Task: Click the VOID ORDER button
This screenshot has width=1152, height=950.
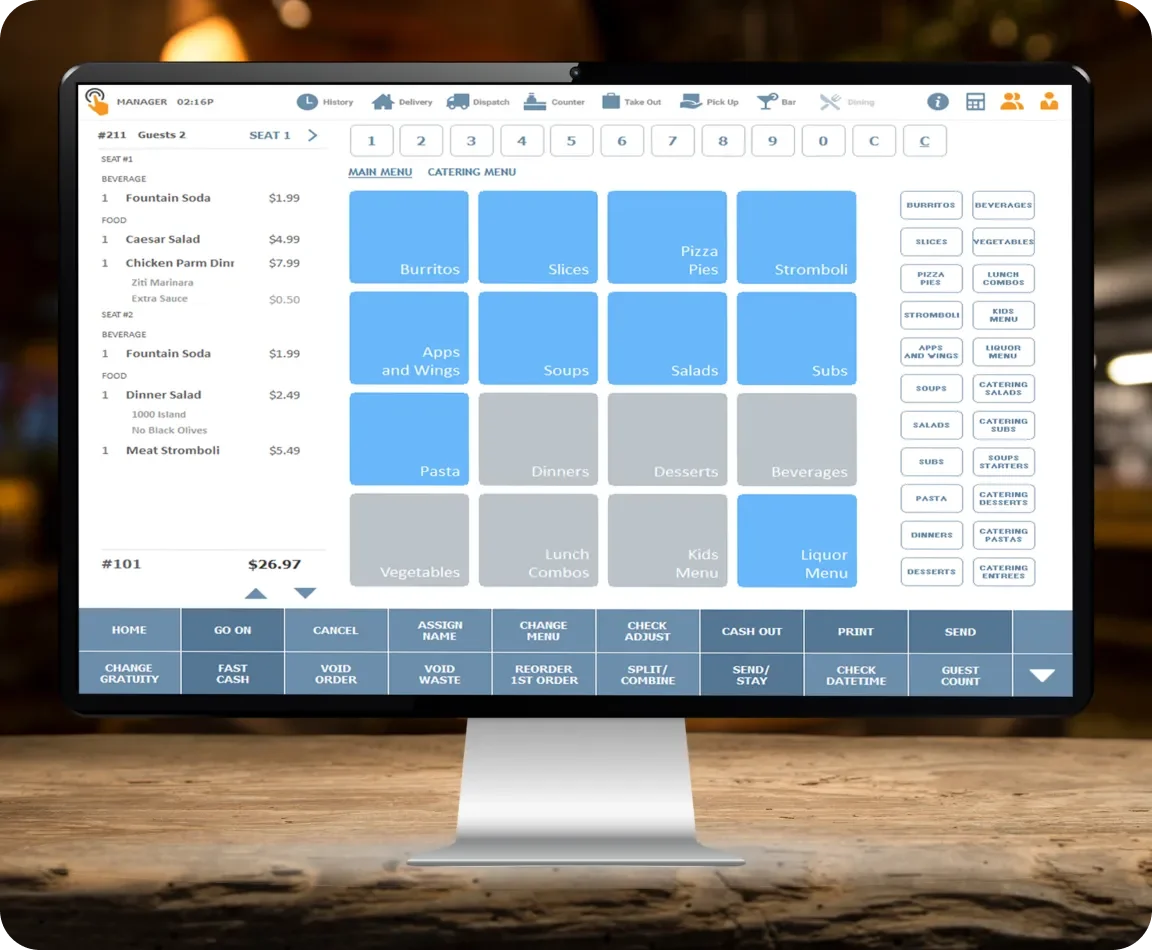Action: 336,674
